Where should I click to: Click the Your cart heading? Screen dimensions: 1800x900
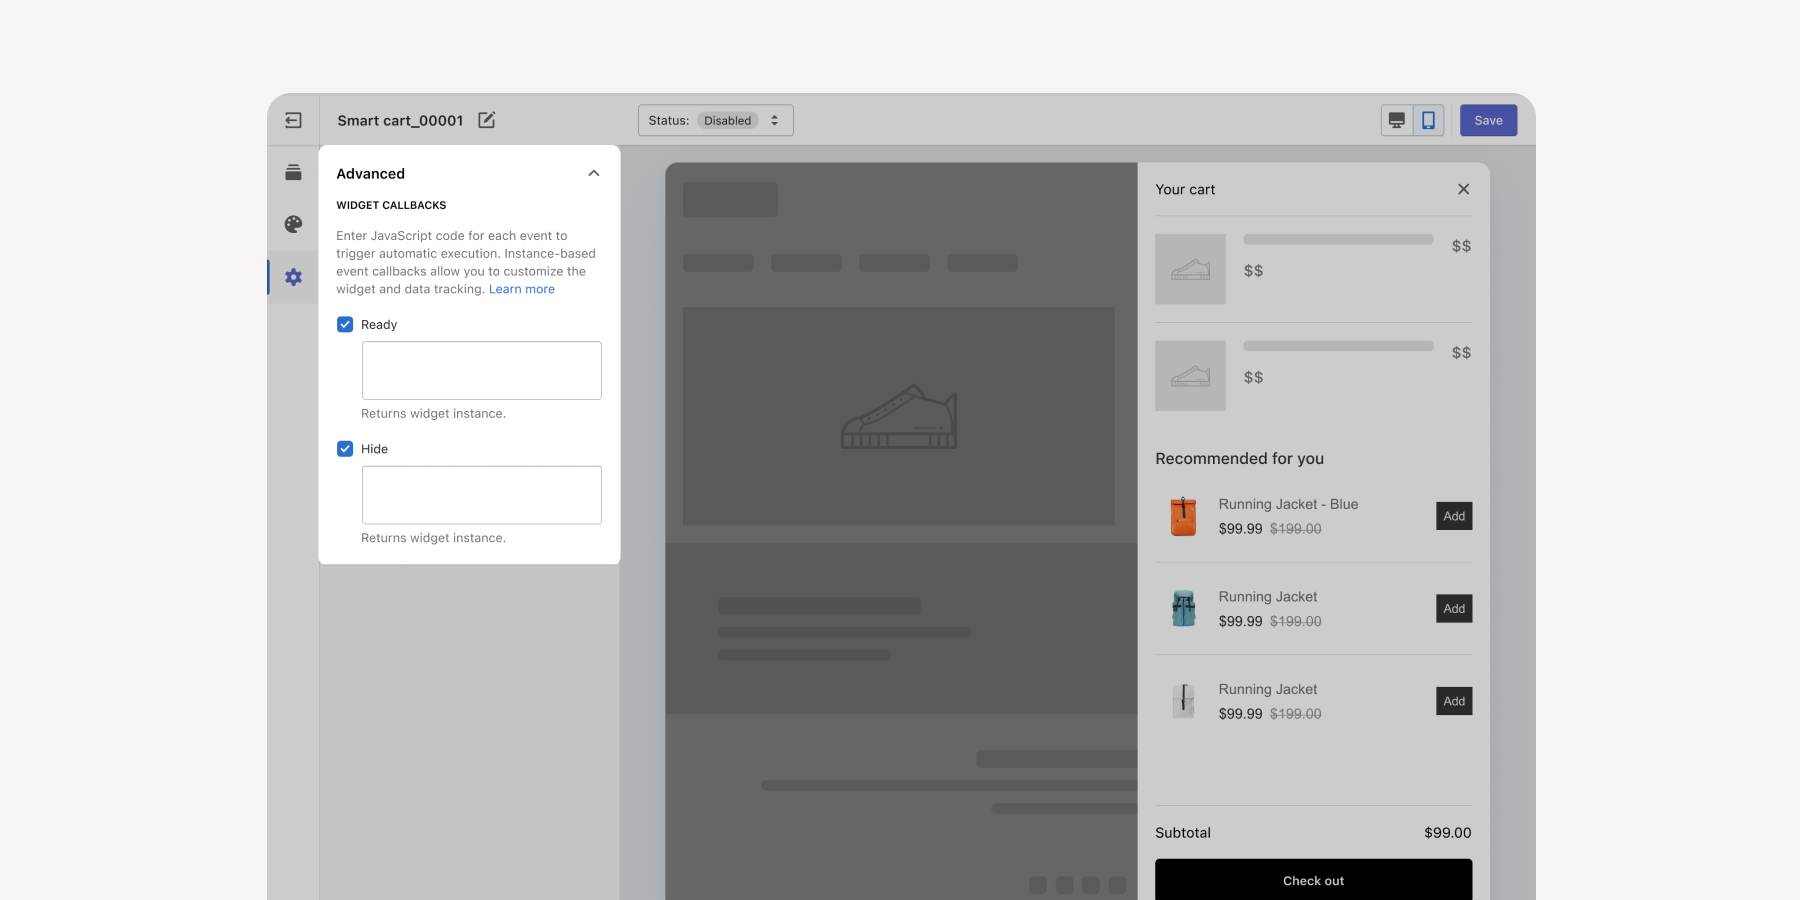point(1185,189)
